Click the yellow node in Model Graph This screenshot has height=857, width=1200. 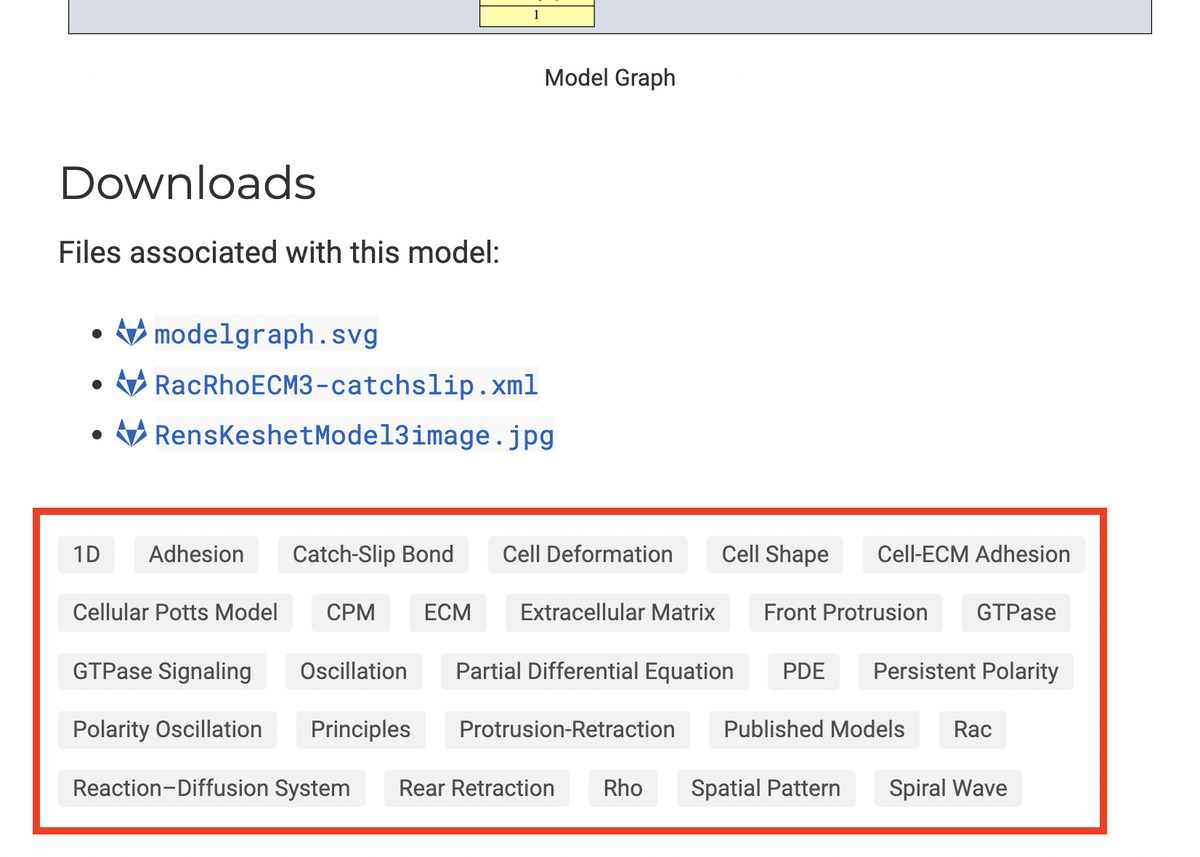point(537,14)
